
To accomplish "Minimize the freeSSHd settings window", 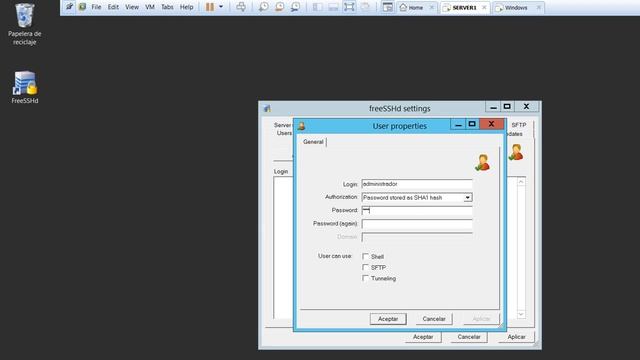I will coord(493,107).
